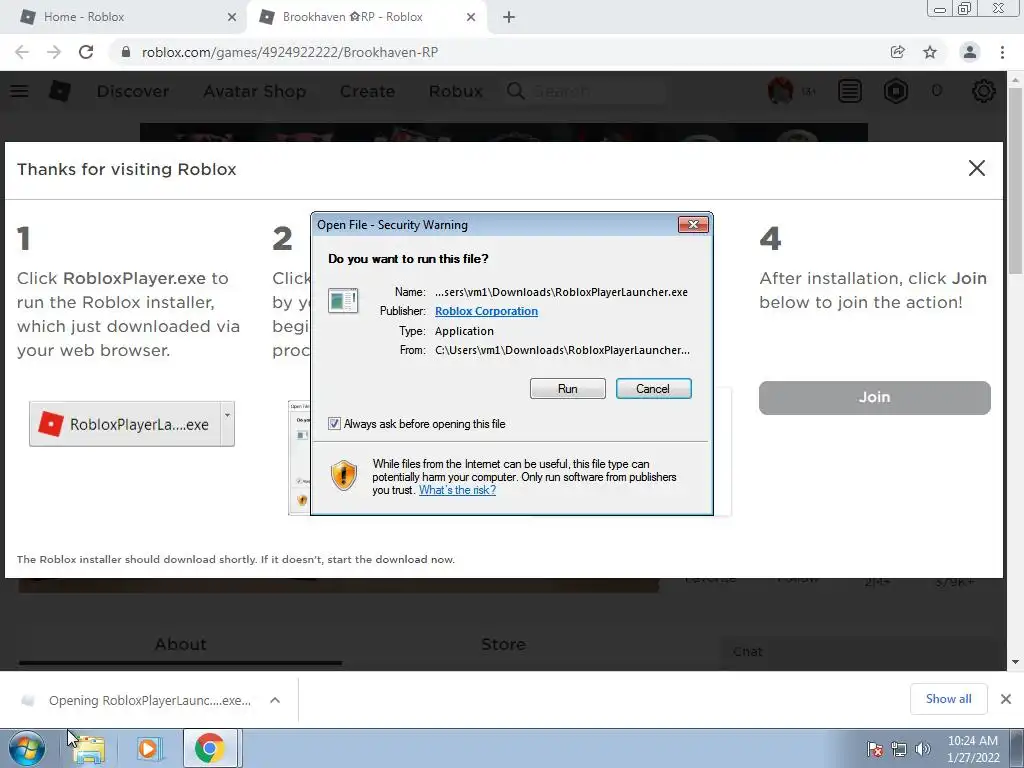The height and width of the screenshot is (768, 1024).
Task: Click the security shield warning icon
Action: tap(344, 475)
